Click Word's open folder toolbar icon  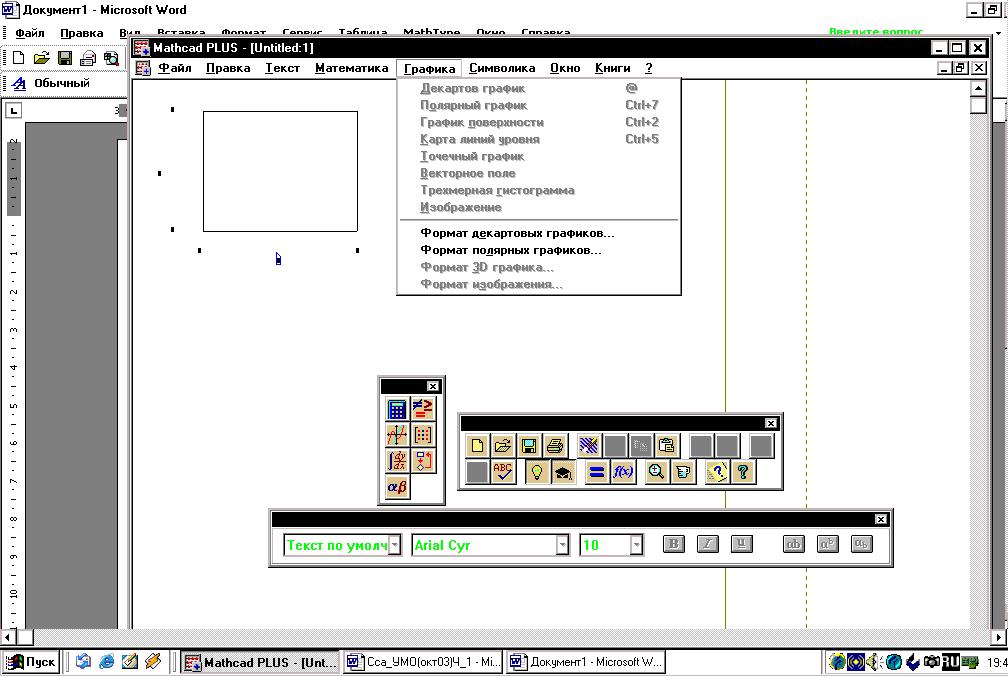click(x=42, y=58)
